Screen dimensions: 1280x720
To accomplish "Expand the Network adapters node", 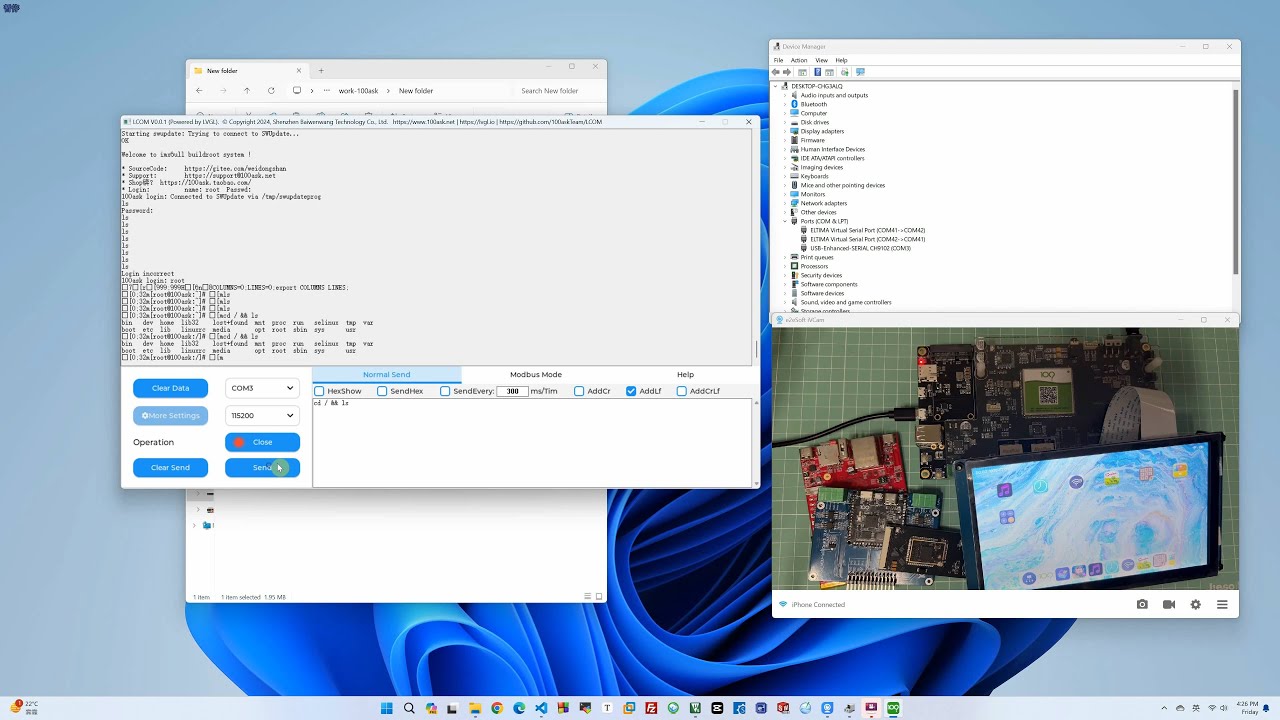I will [x=785, y=203].
